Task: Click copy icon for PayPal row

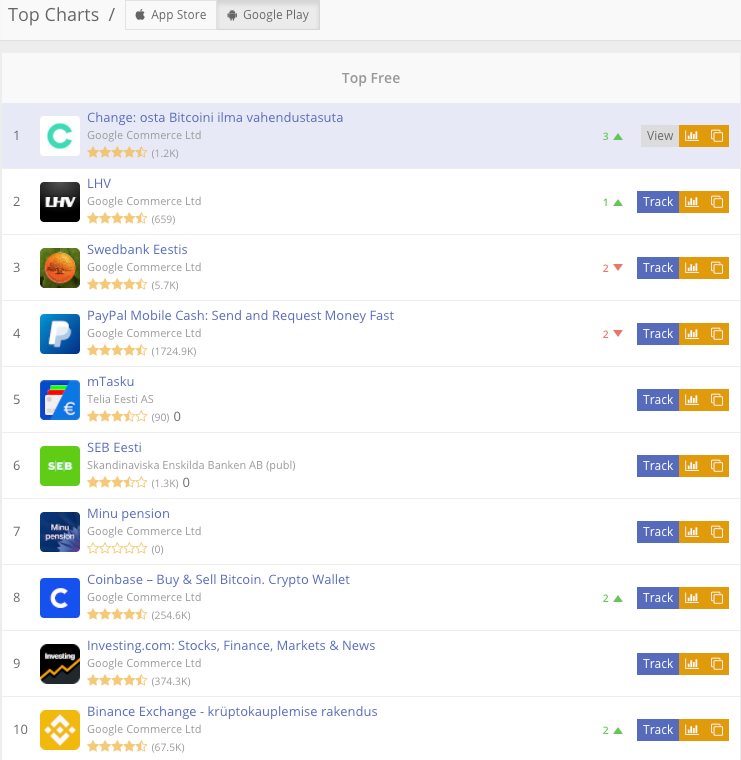Action: [717, 333]
